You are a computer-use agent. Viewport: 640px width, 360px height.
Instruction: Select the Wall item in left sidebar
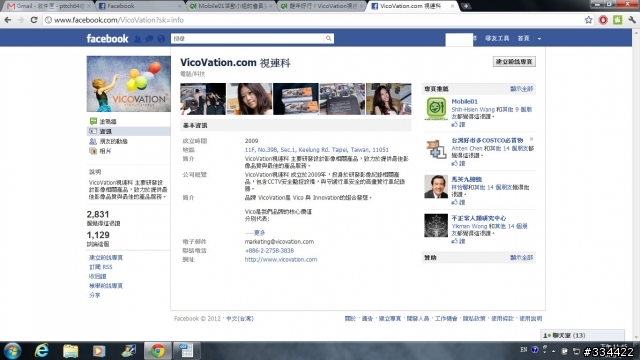108,121
